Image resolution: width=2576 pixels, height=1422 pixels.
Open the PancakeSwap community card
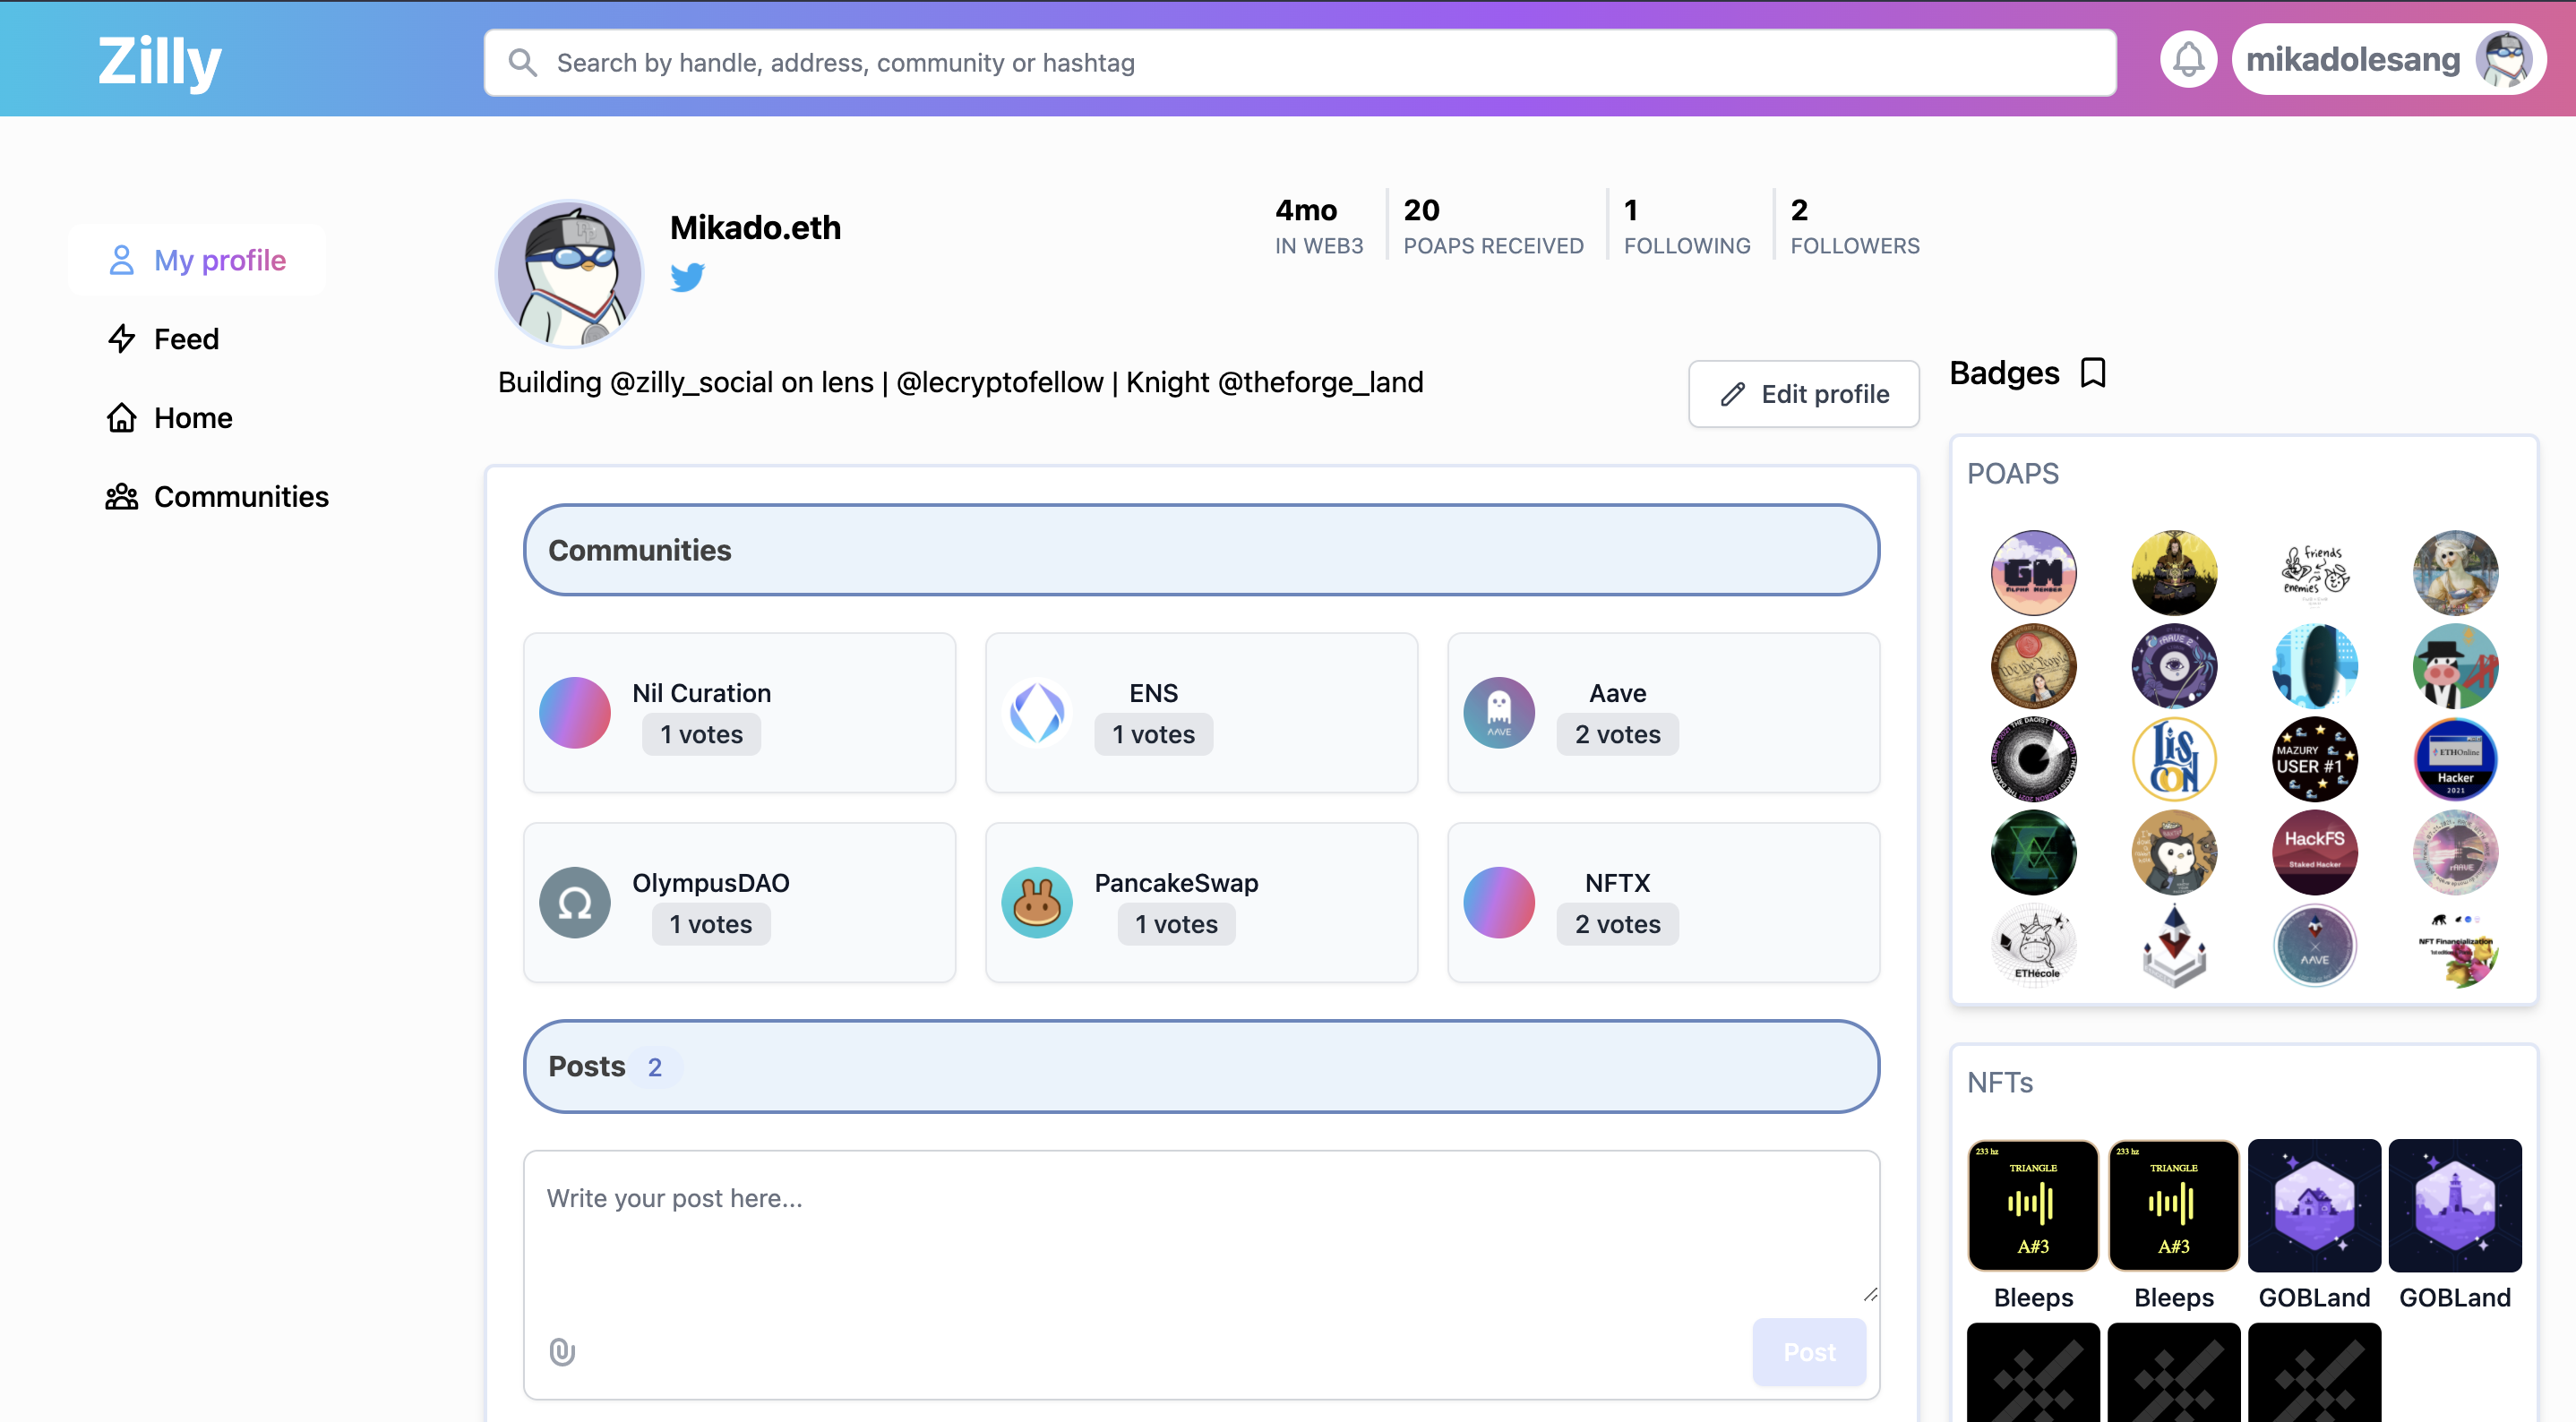coord(1201,903)
